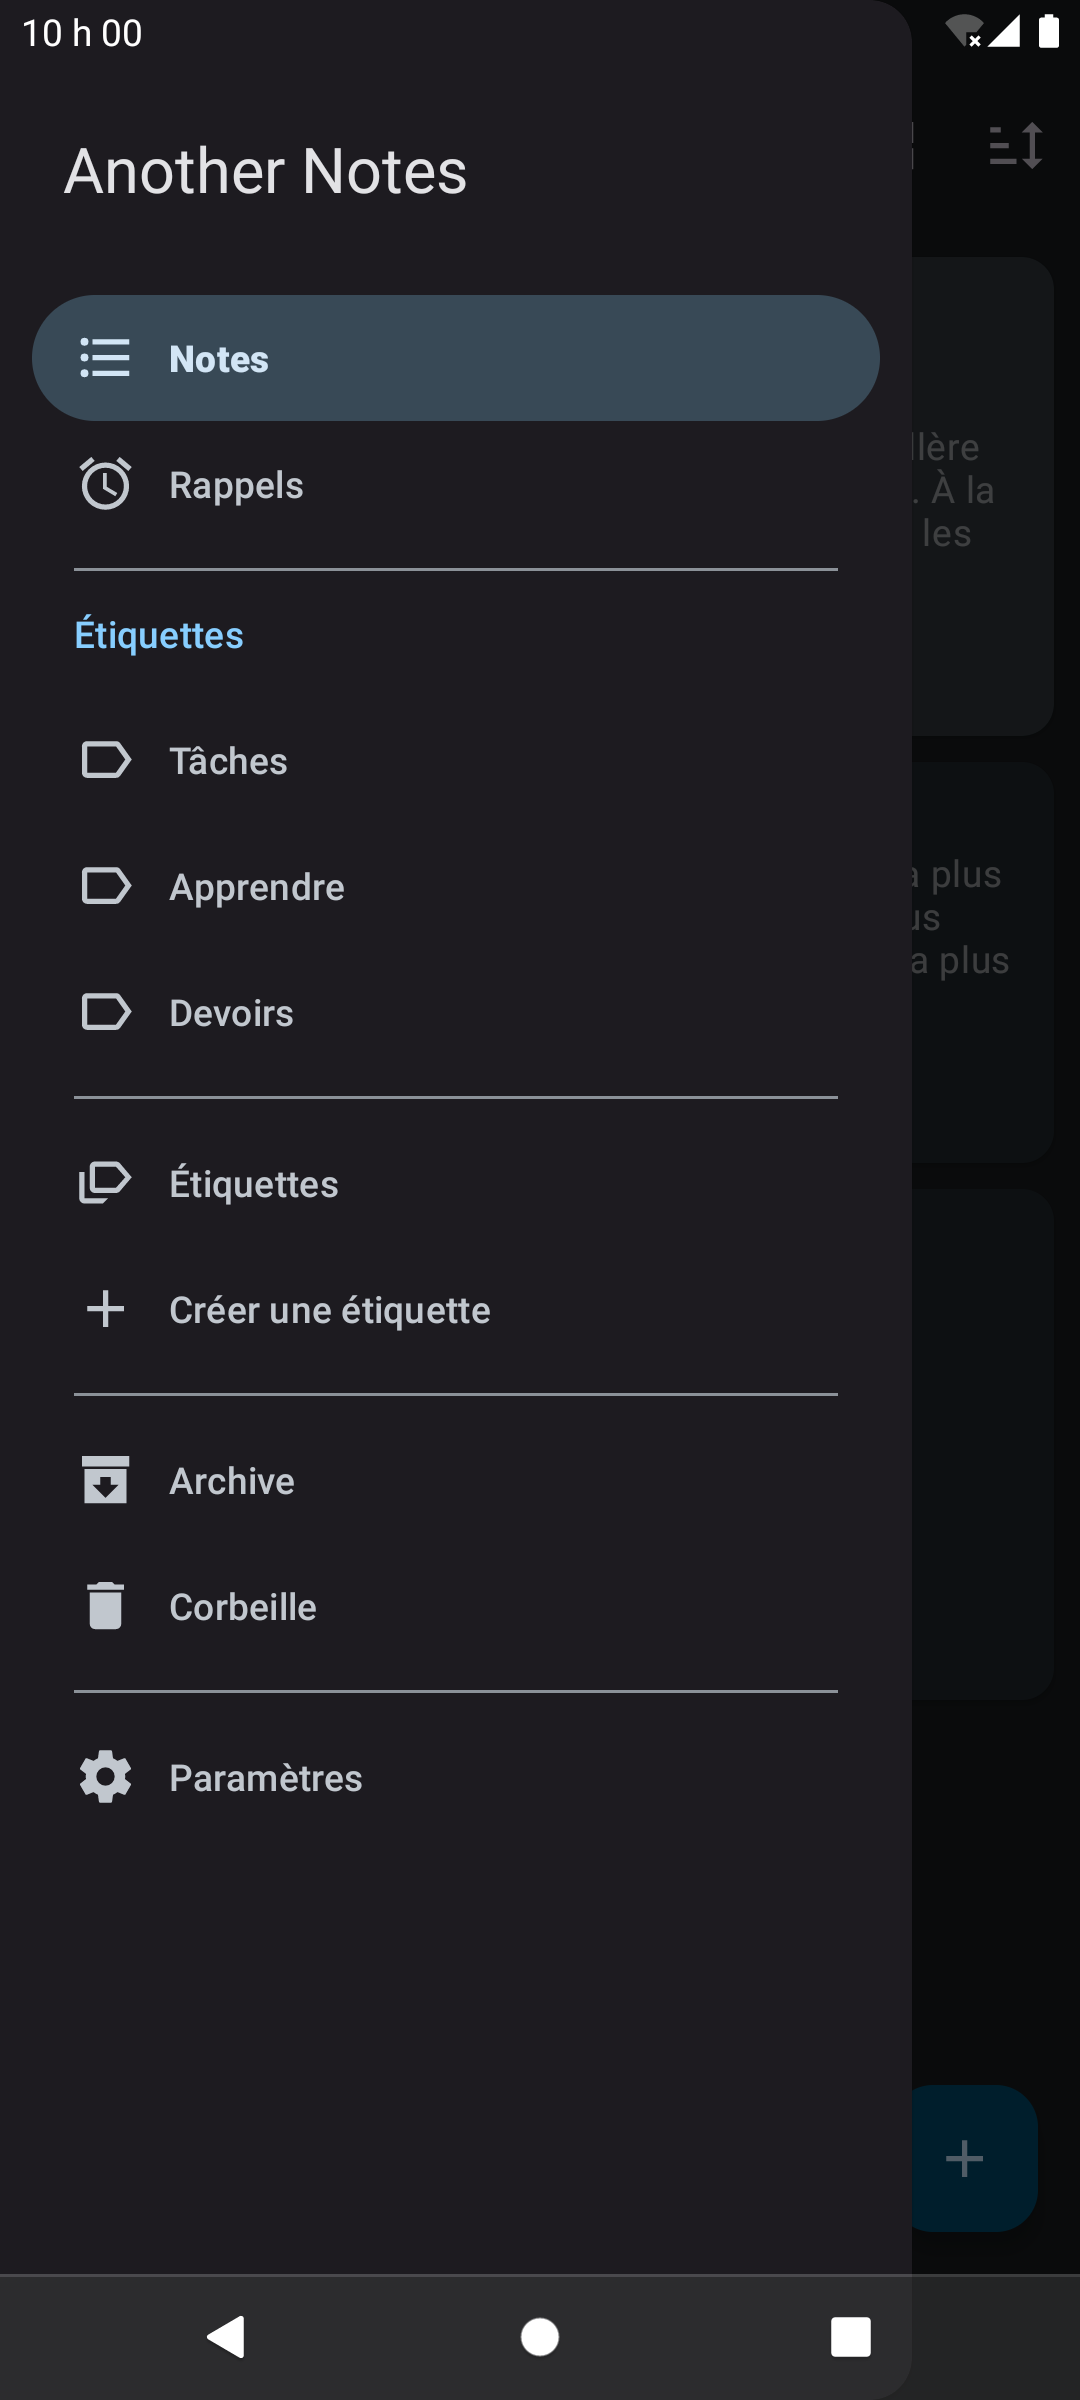Select Créer une étiquette

click(x=329, y=1310)
